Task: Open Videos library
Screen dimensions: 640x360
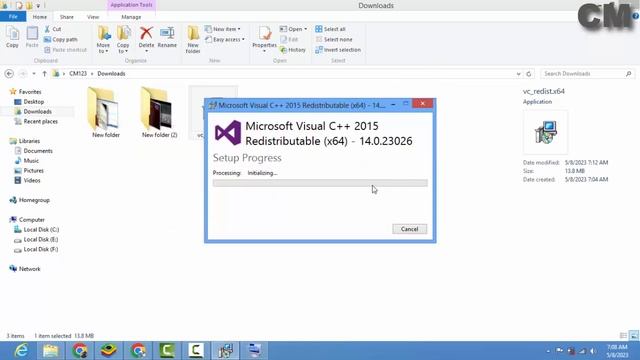Action: click(32, 180)
